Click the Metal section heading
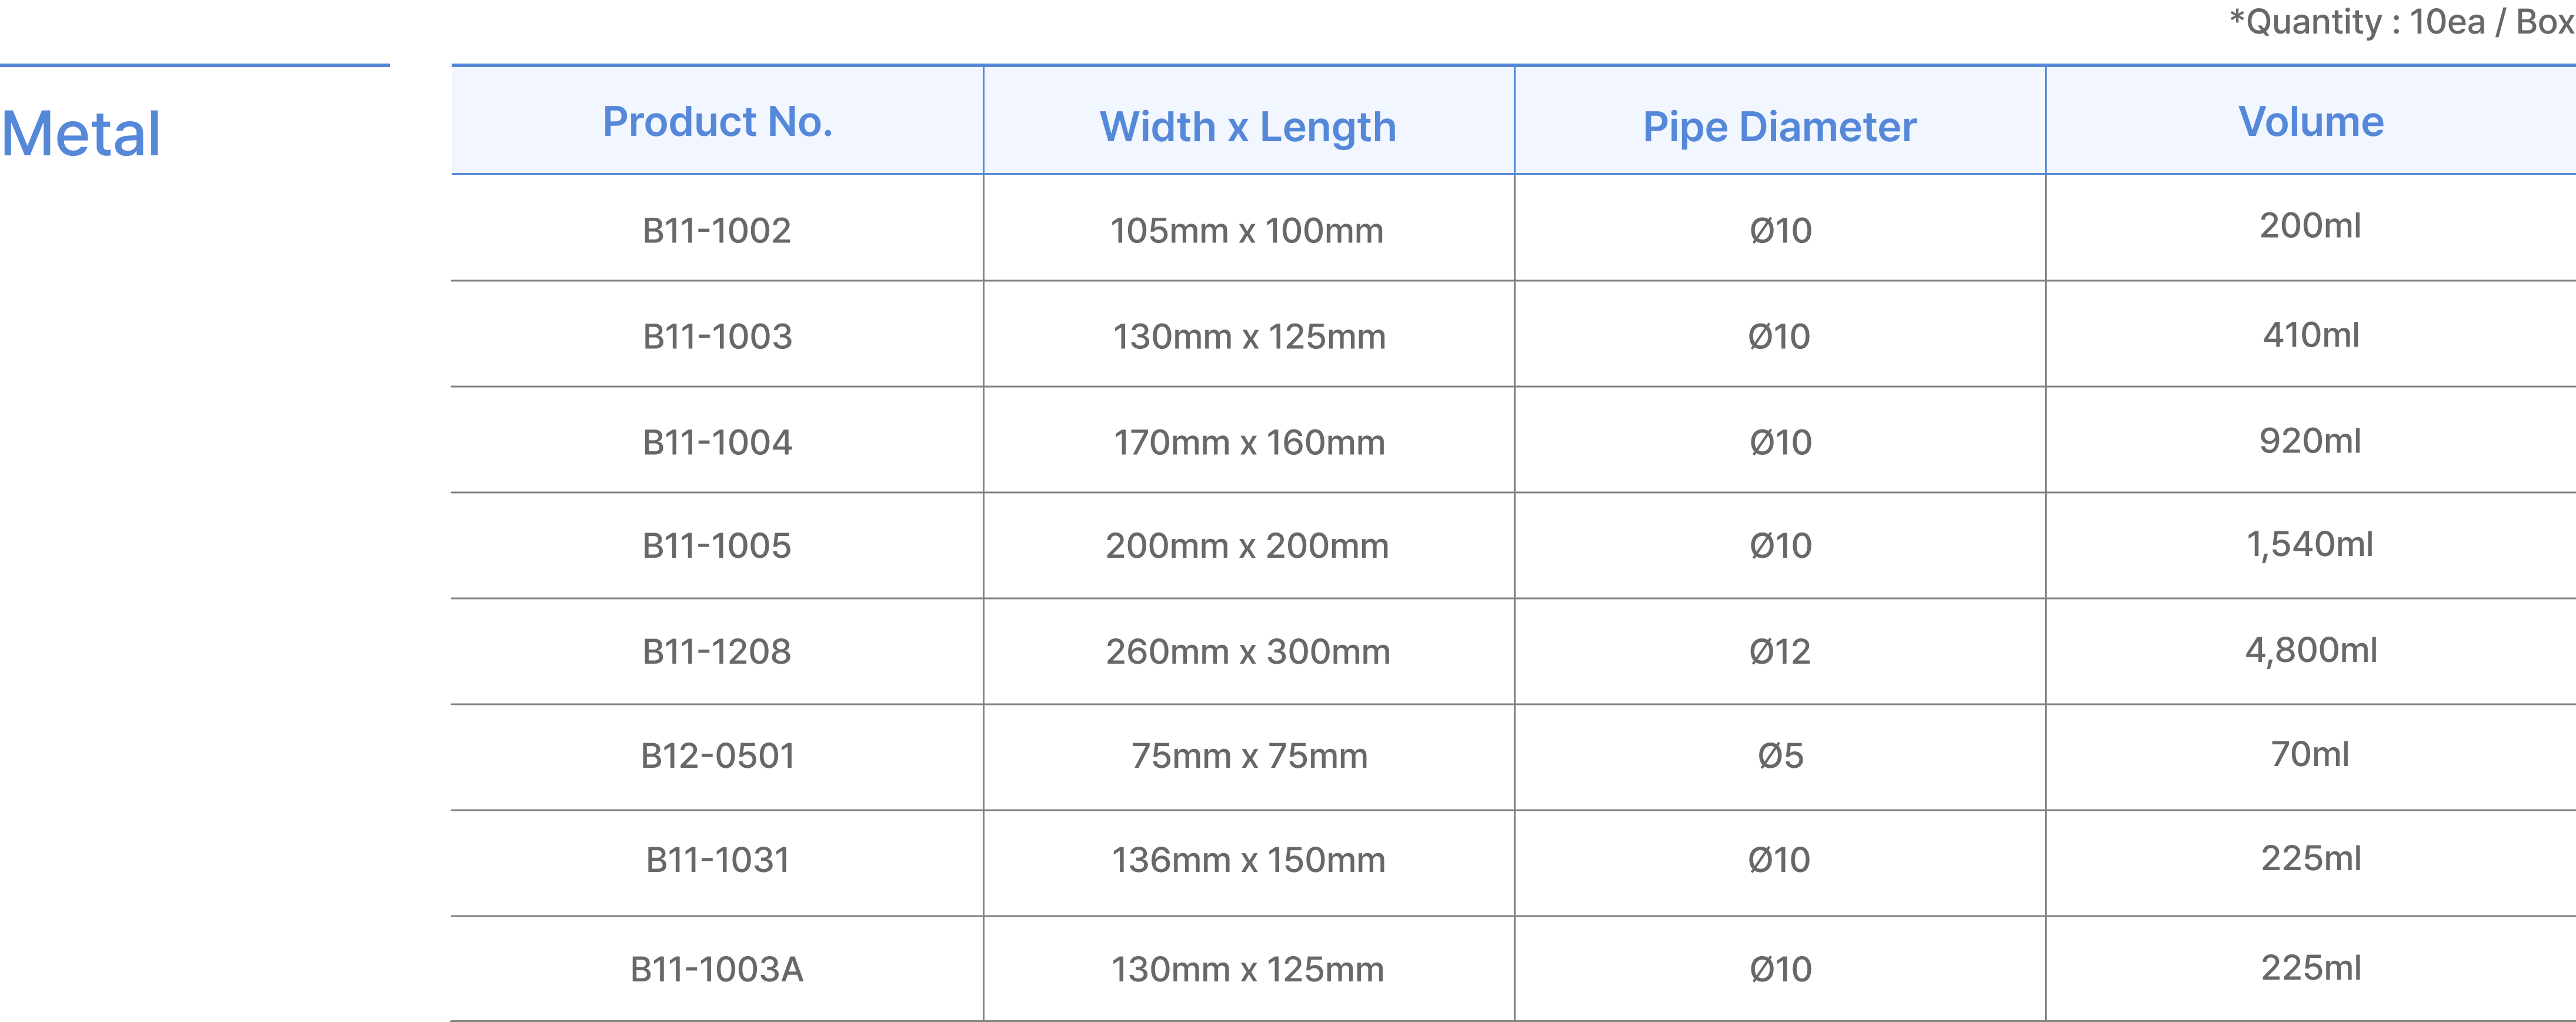The width and height of the screenshot is (2576, 1022). 80,134
